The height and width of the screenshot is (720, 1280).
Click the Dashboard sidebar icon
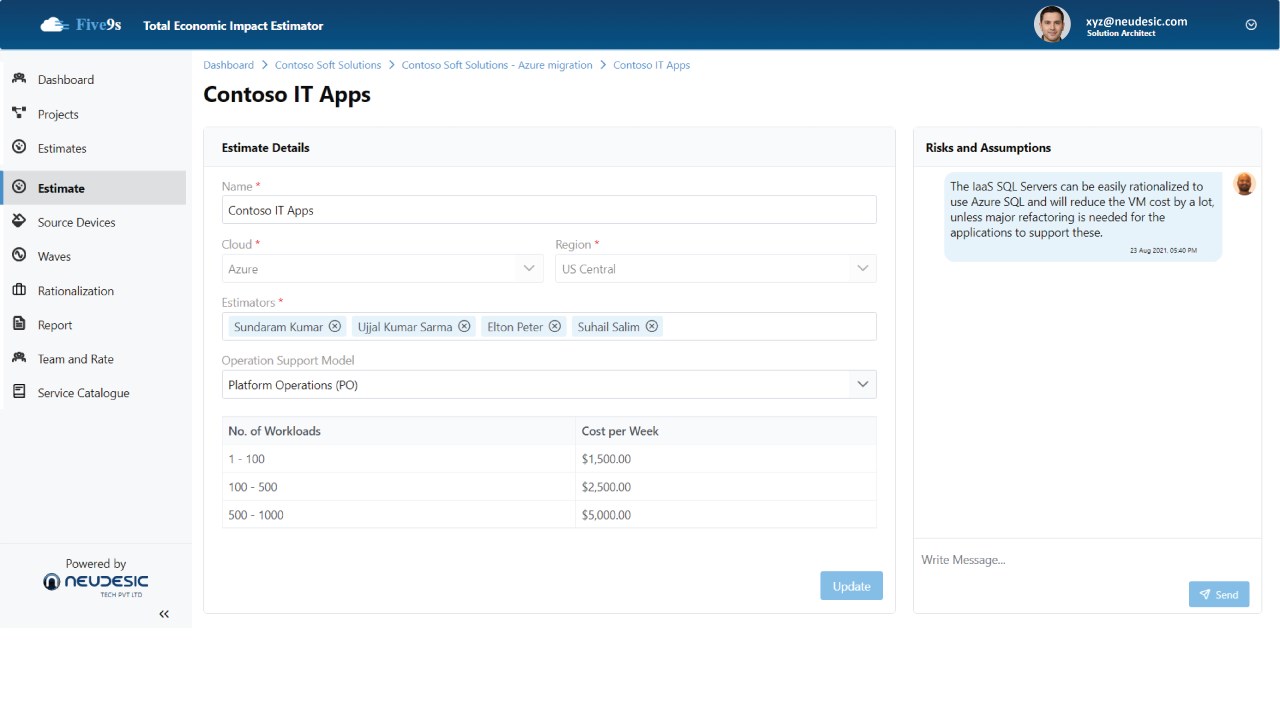(19, 79)
